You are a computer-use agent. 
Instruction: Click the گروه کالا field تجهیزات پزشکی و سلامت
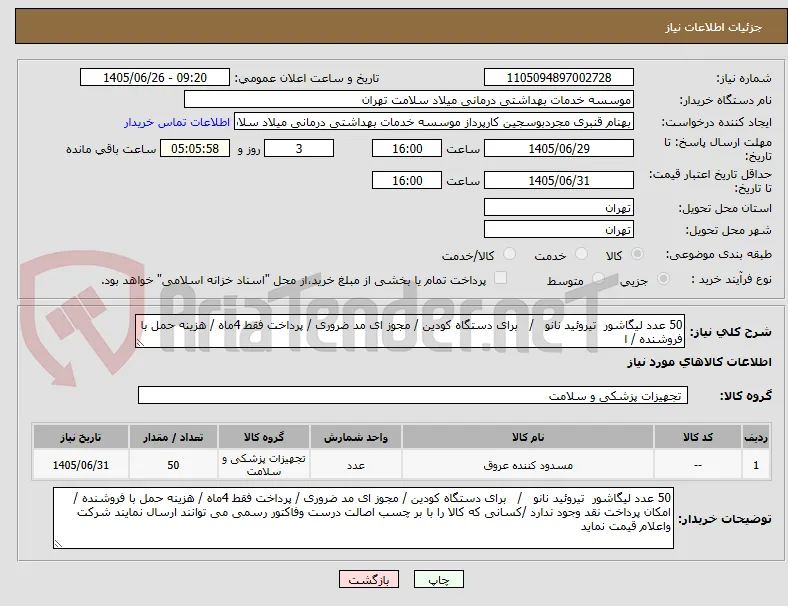[x=413, y=395]
